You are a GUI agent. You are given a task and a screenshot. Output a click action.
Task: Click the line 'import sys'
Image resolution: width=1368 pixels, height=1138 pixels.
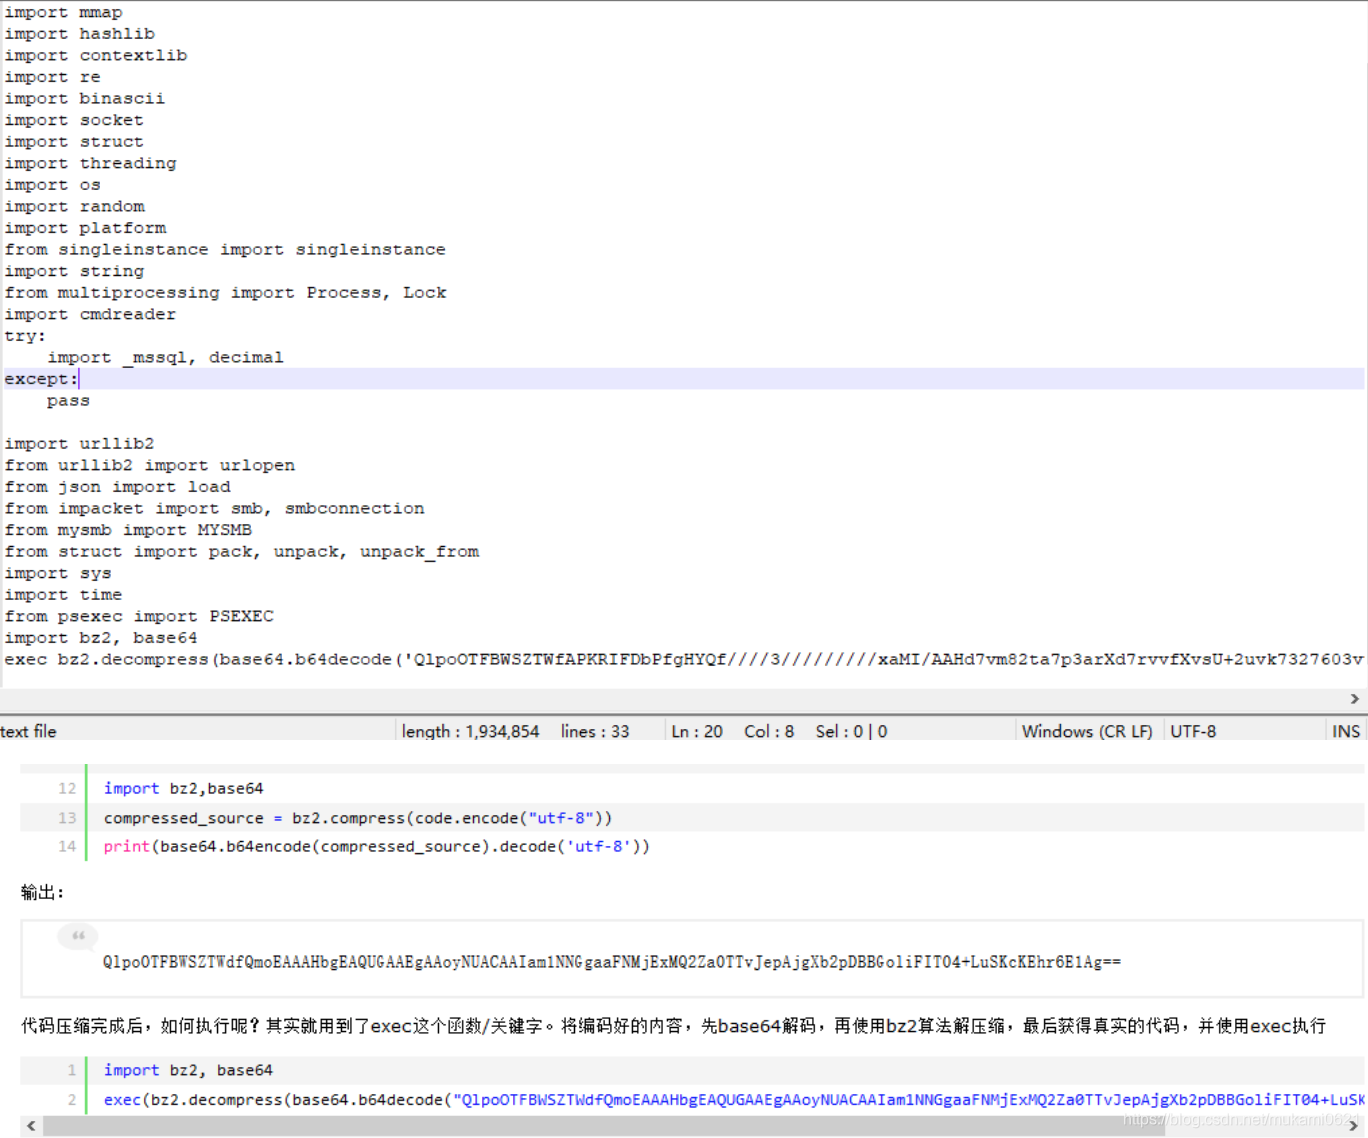[x=58, y=574]
